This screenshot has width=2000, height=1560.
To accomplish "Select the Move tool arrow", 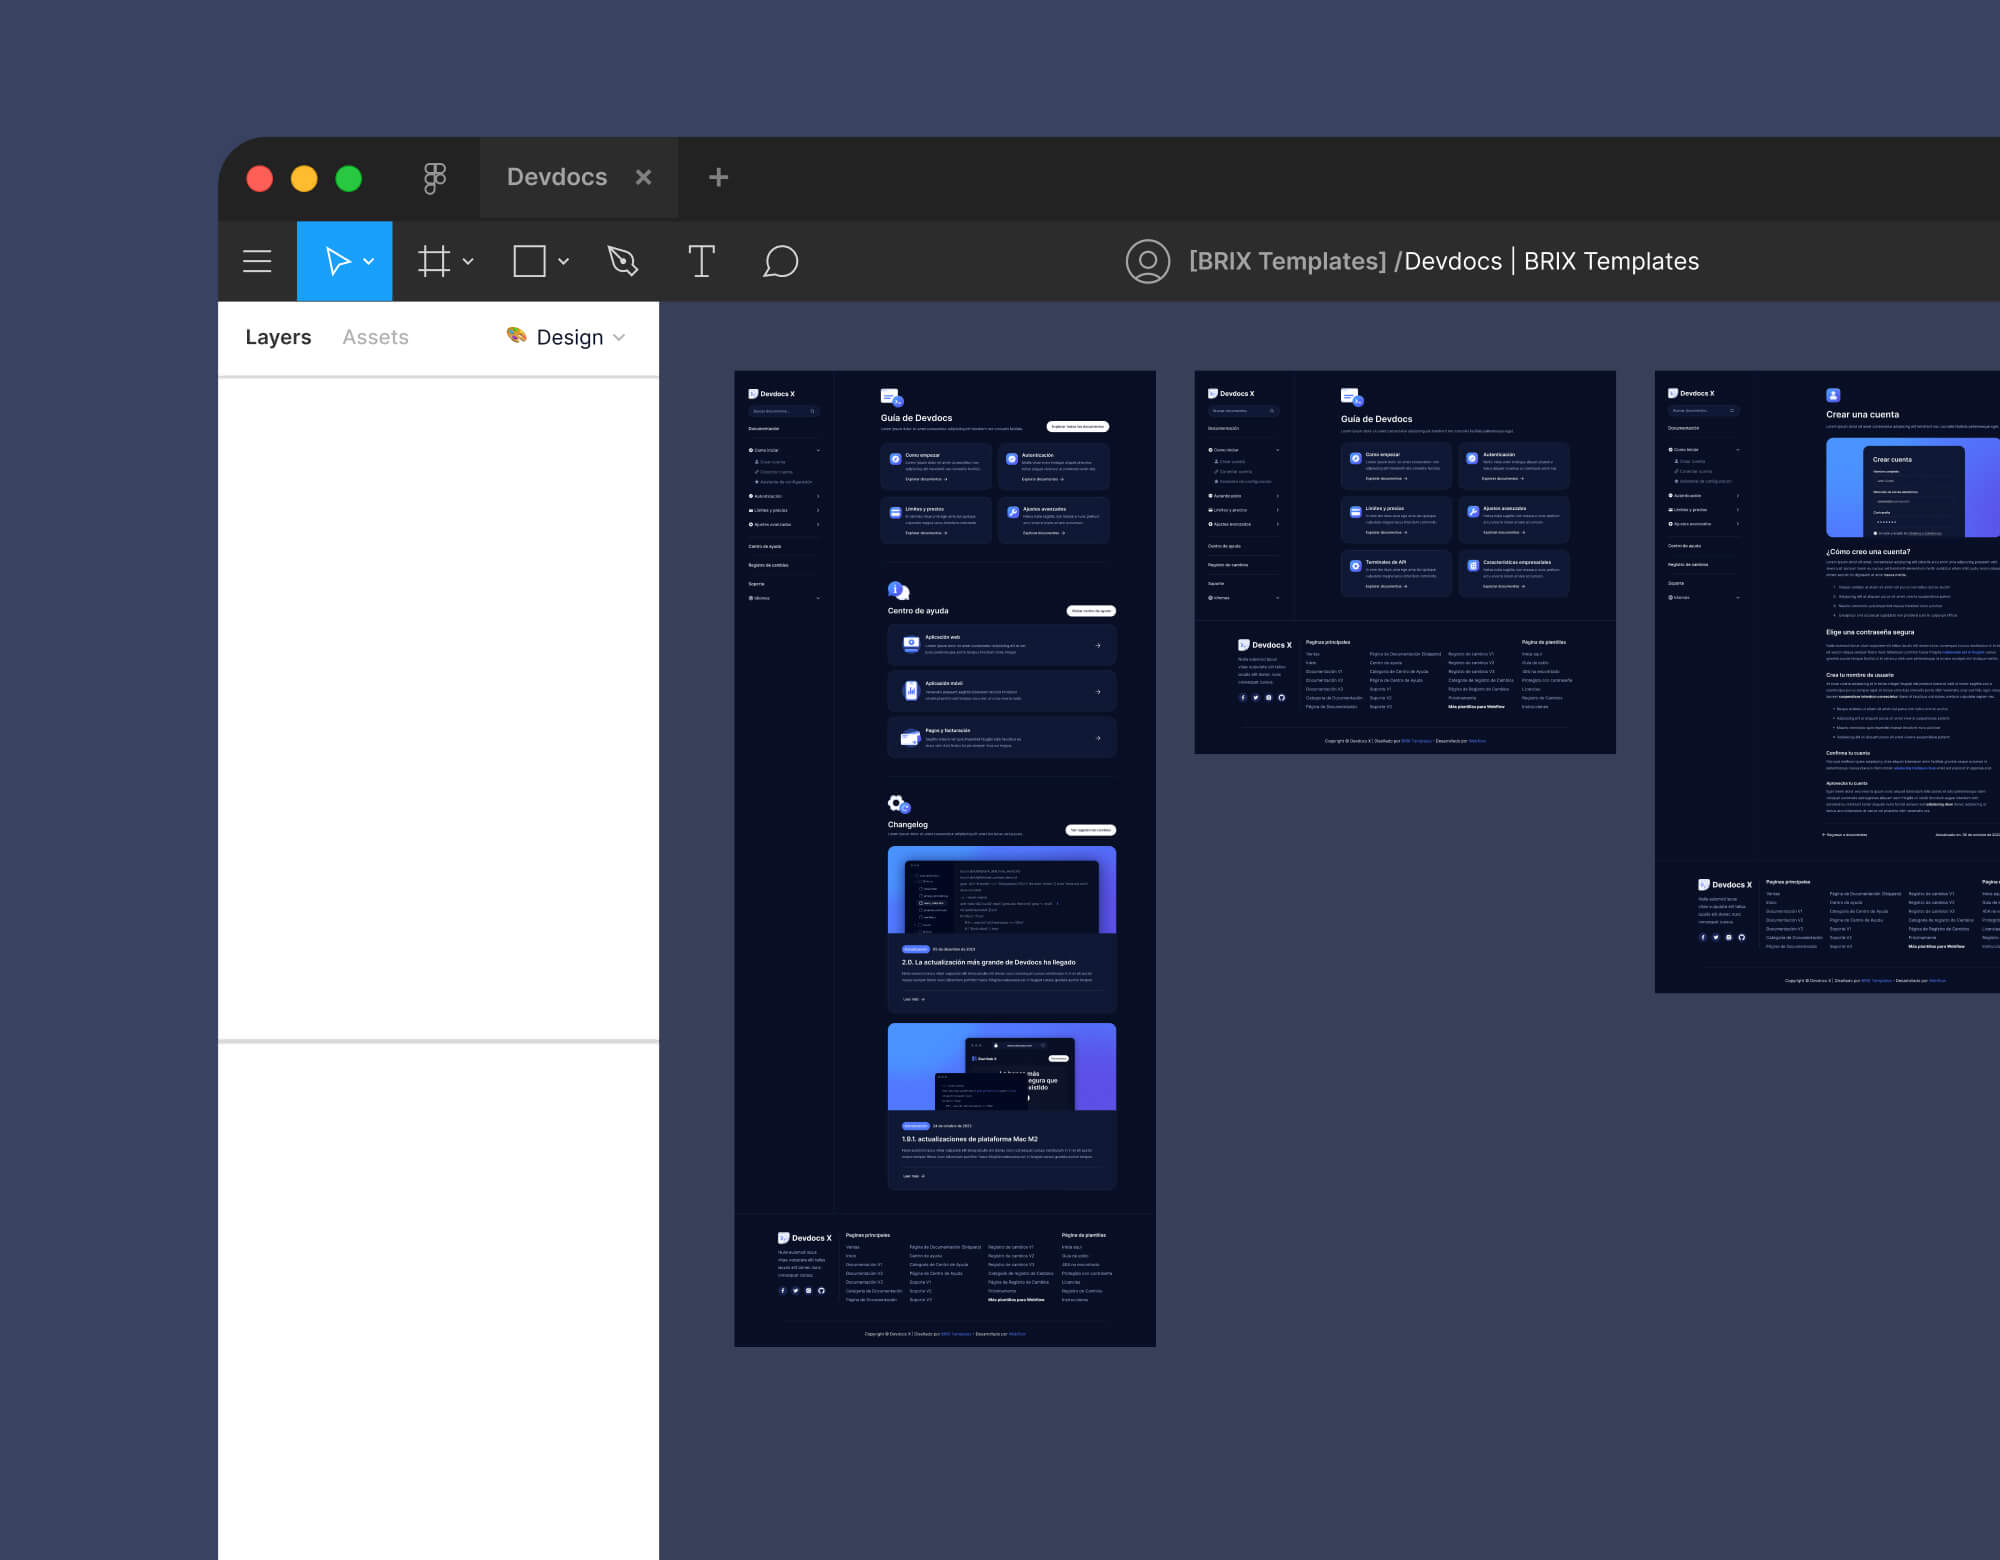I will pyautogui.click(x=337, y=261).
